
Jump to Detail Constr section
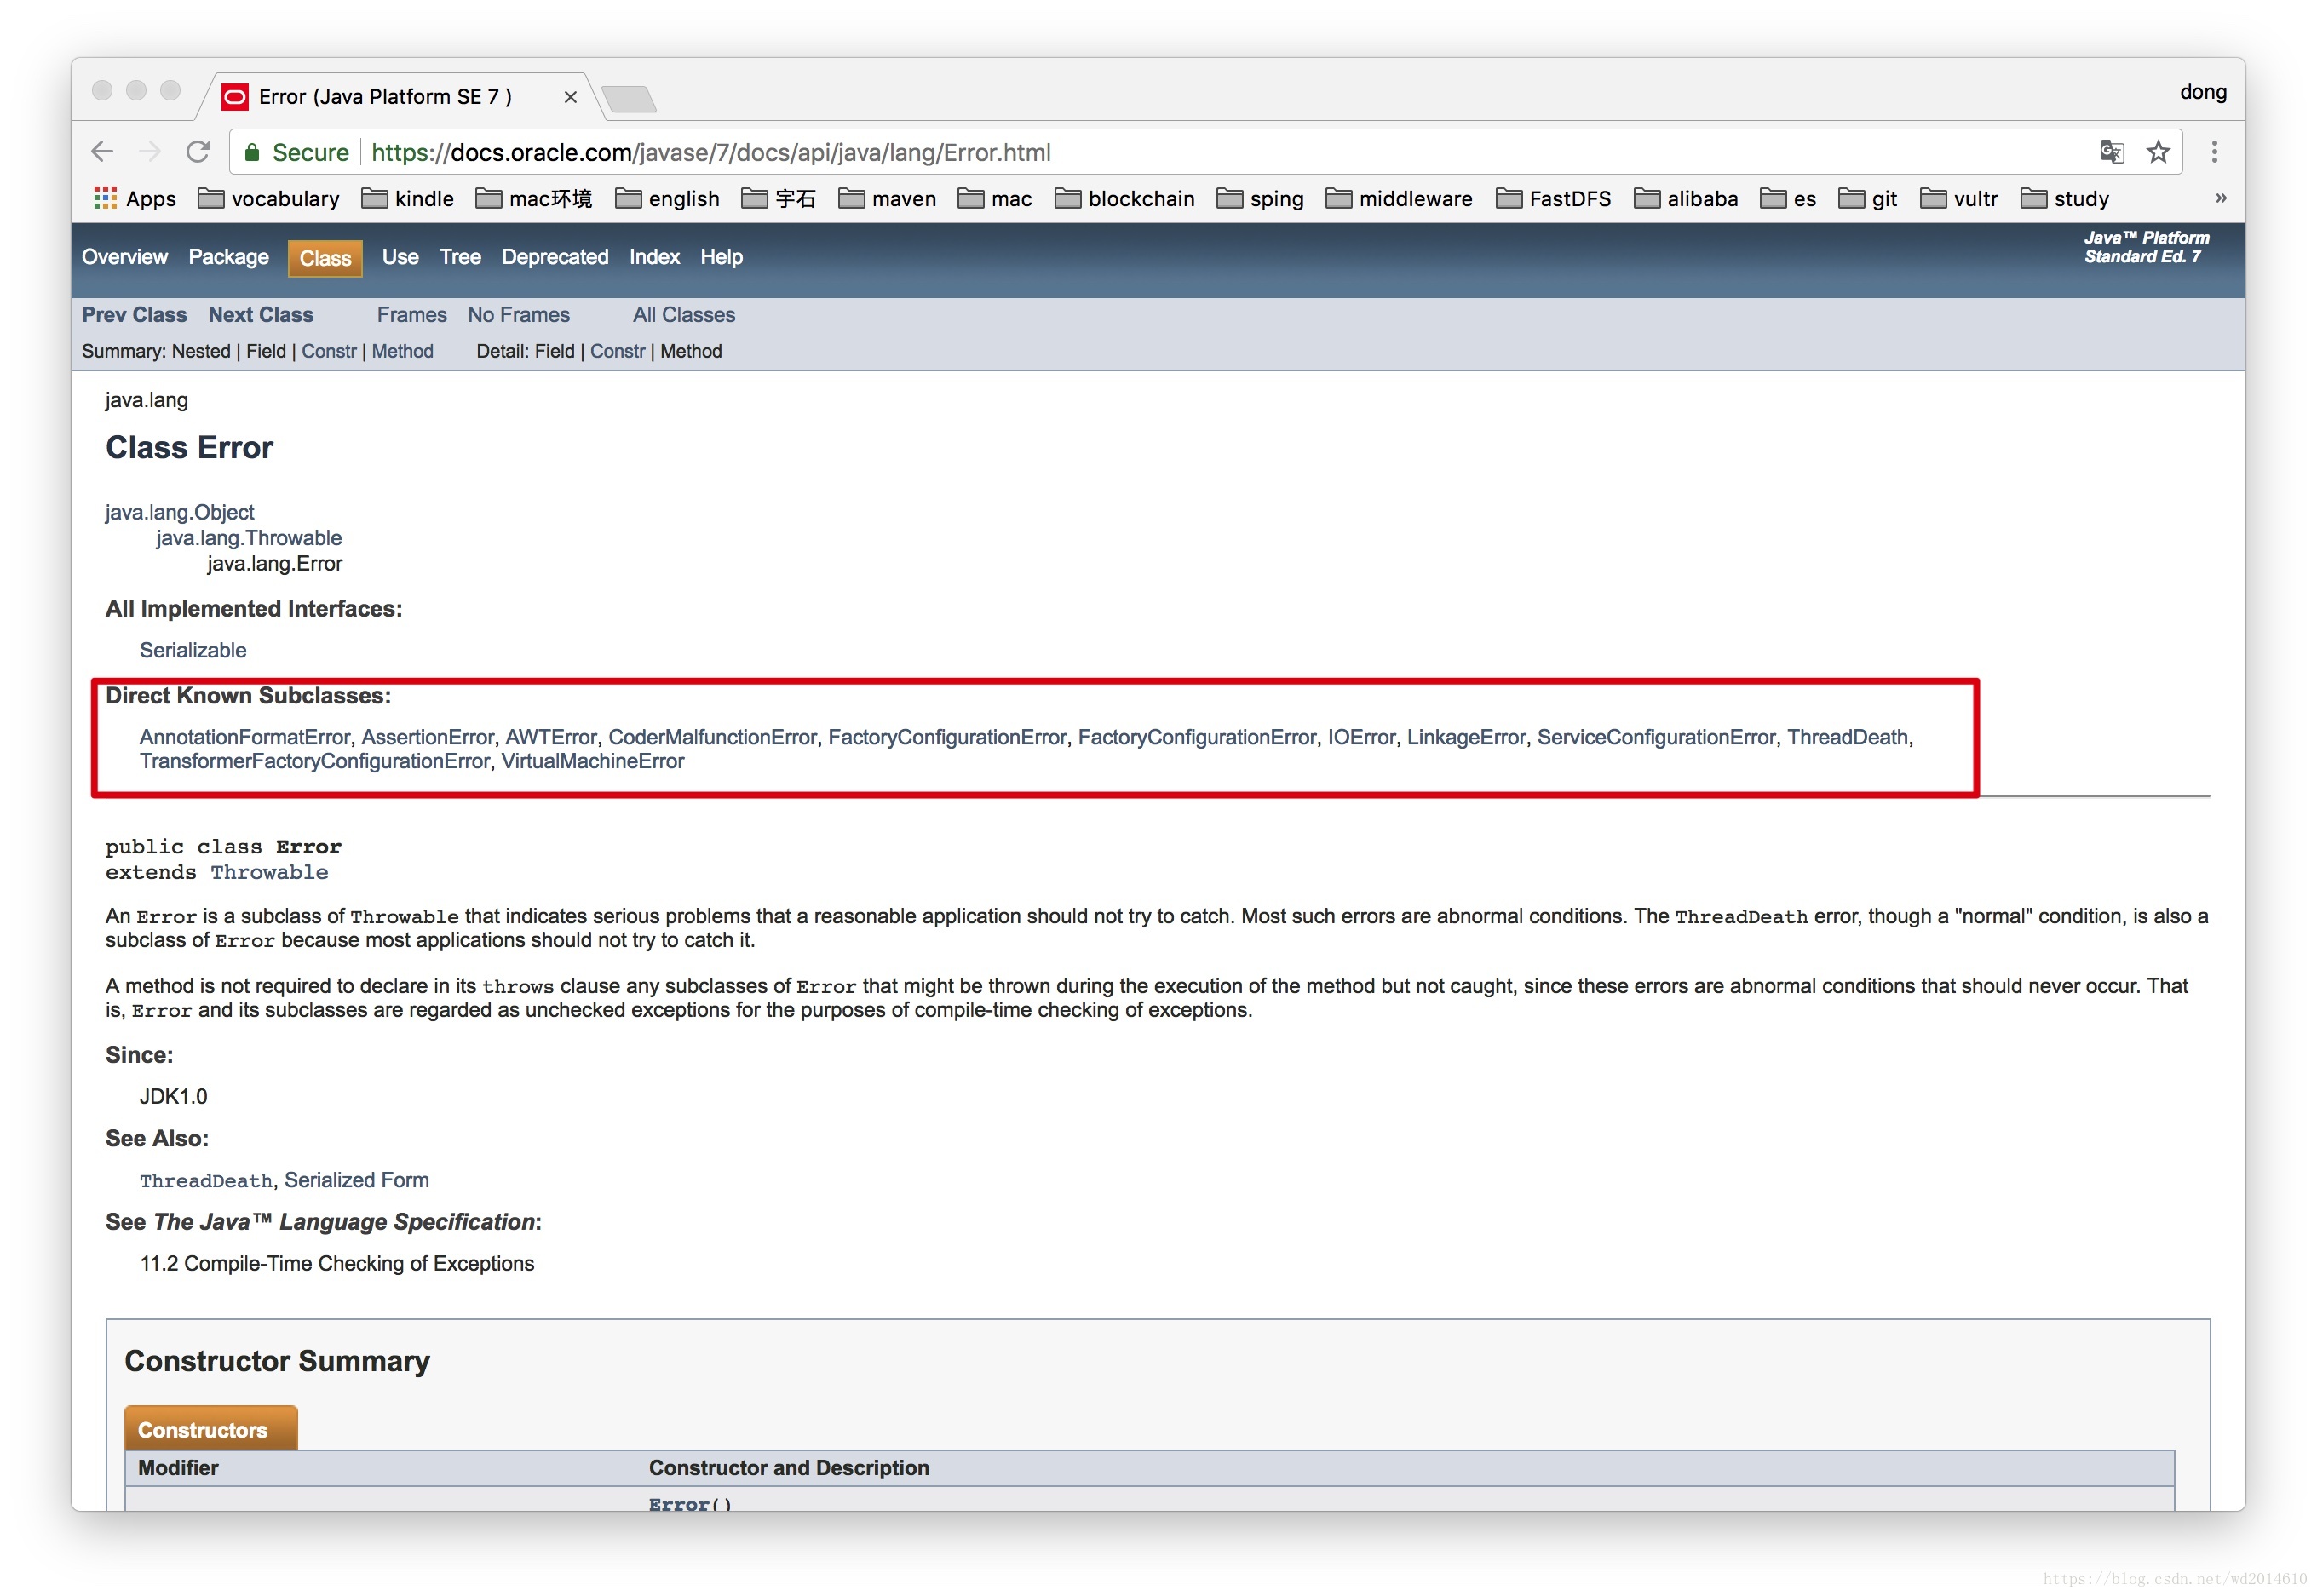618,351
